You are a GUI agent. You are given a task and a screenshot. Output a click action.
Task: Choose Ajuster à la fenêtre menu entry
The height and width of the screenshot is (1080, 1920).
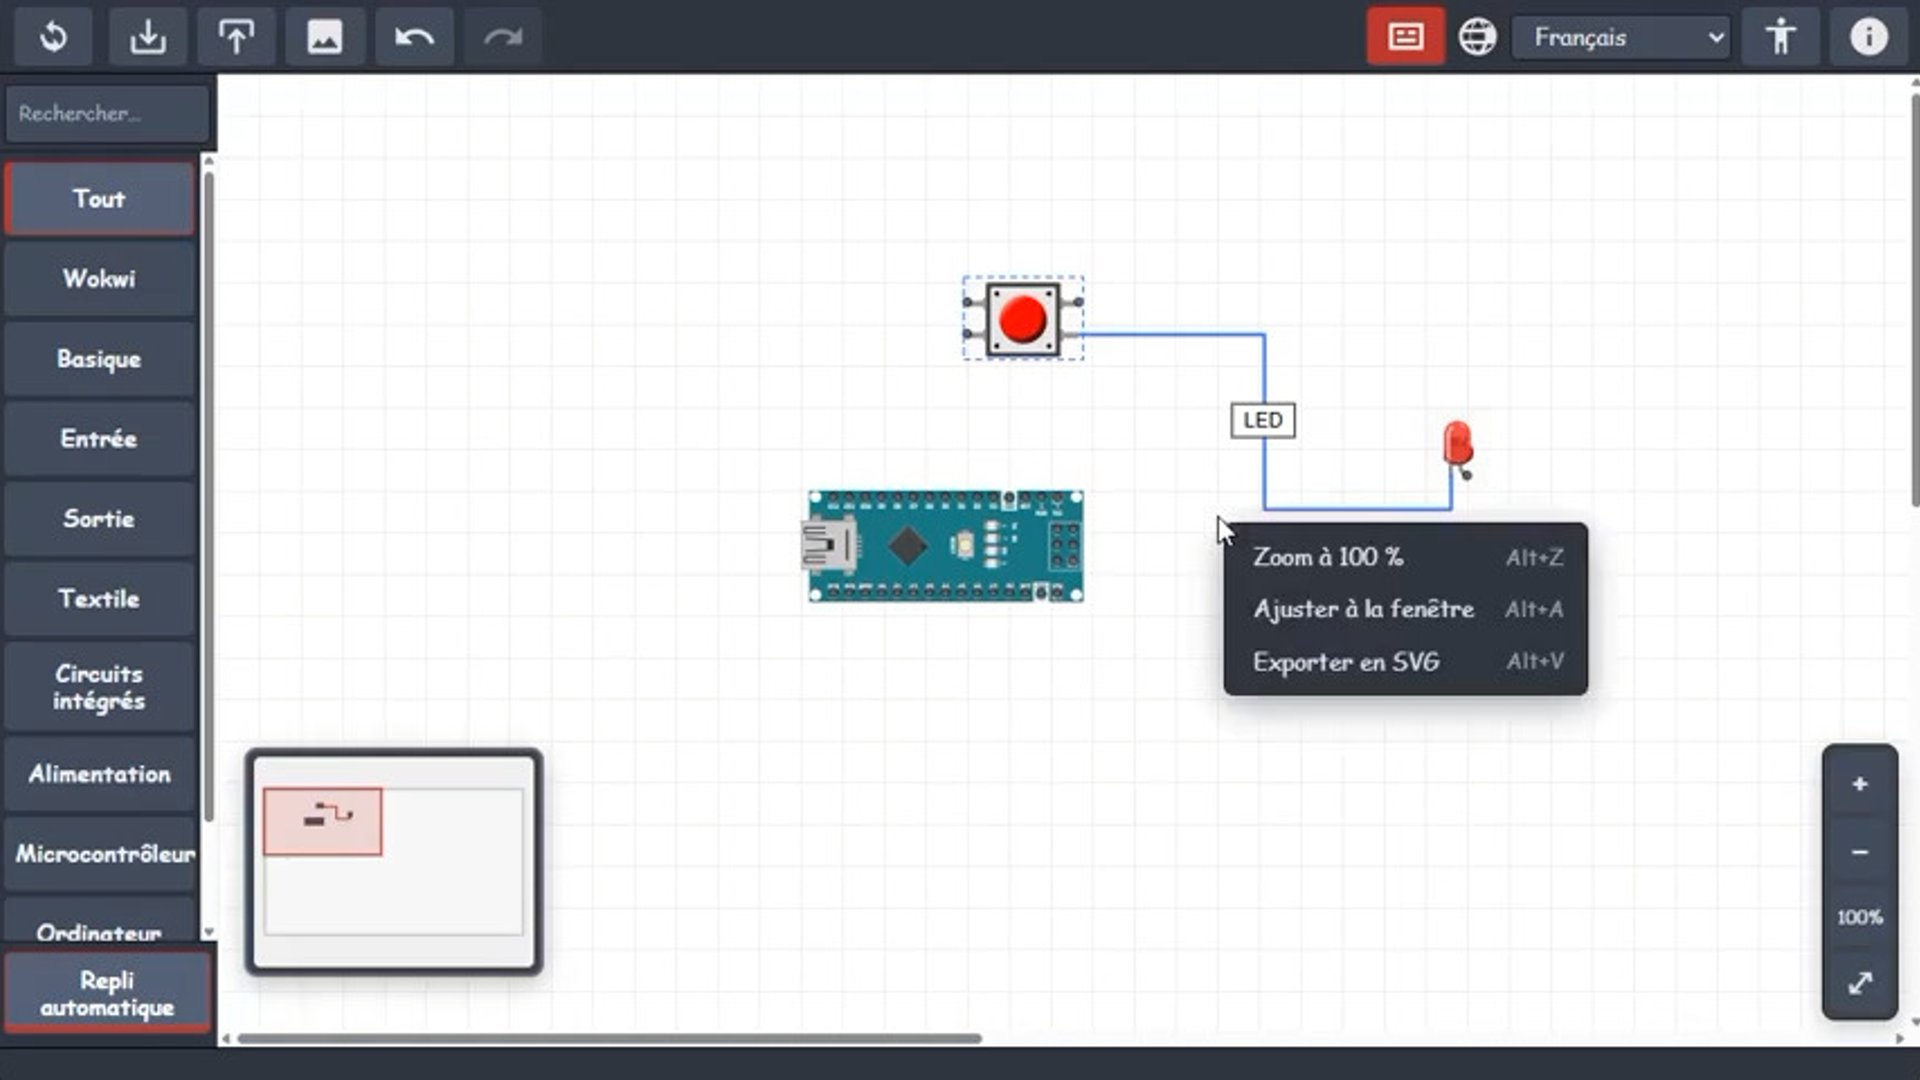(1405, 609)
